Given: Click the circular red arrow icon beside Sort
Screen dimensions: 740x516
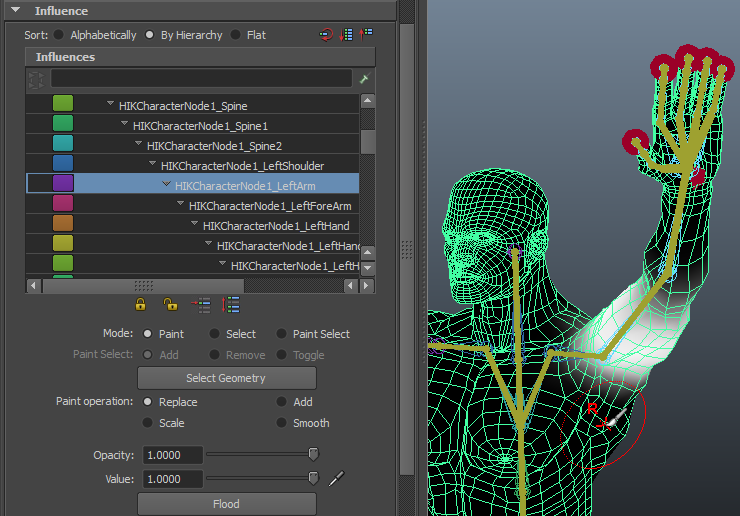Looking at the screenshot, I should [326, 34].
